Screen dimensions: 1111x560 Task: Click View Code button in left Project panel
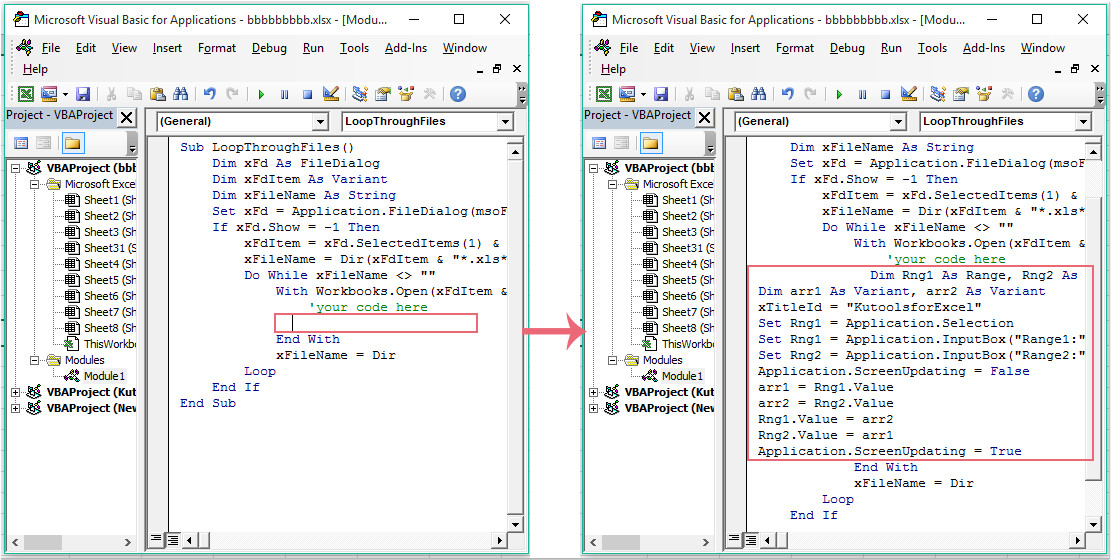[20, 143]
